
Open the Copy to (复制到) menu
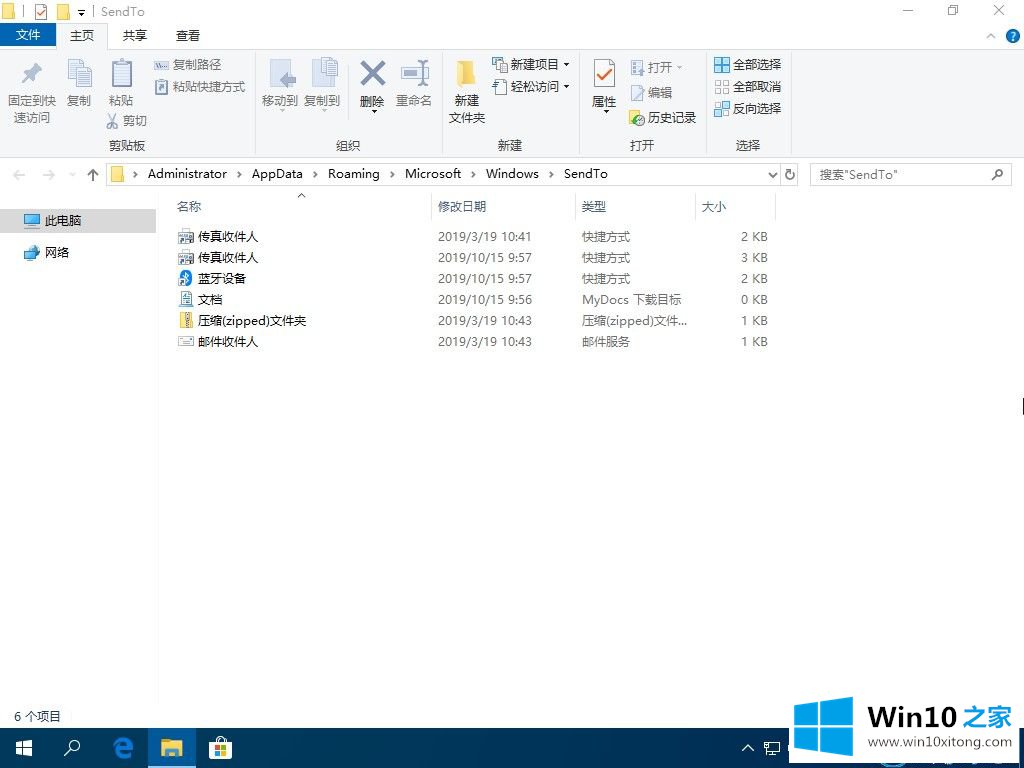coord(322,85)
